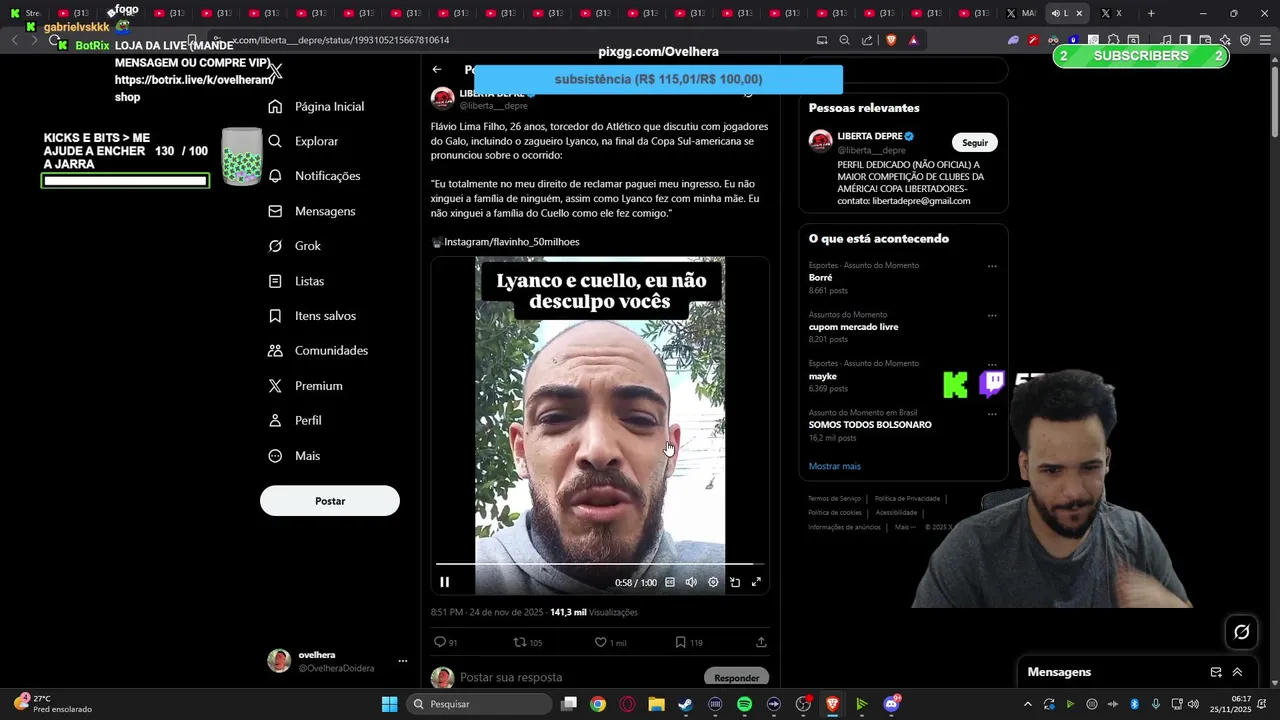The image size is (1280, 720).
Task: Open Grok in the sidebar
Action: coord(295,246)
